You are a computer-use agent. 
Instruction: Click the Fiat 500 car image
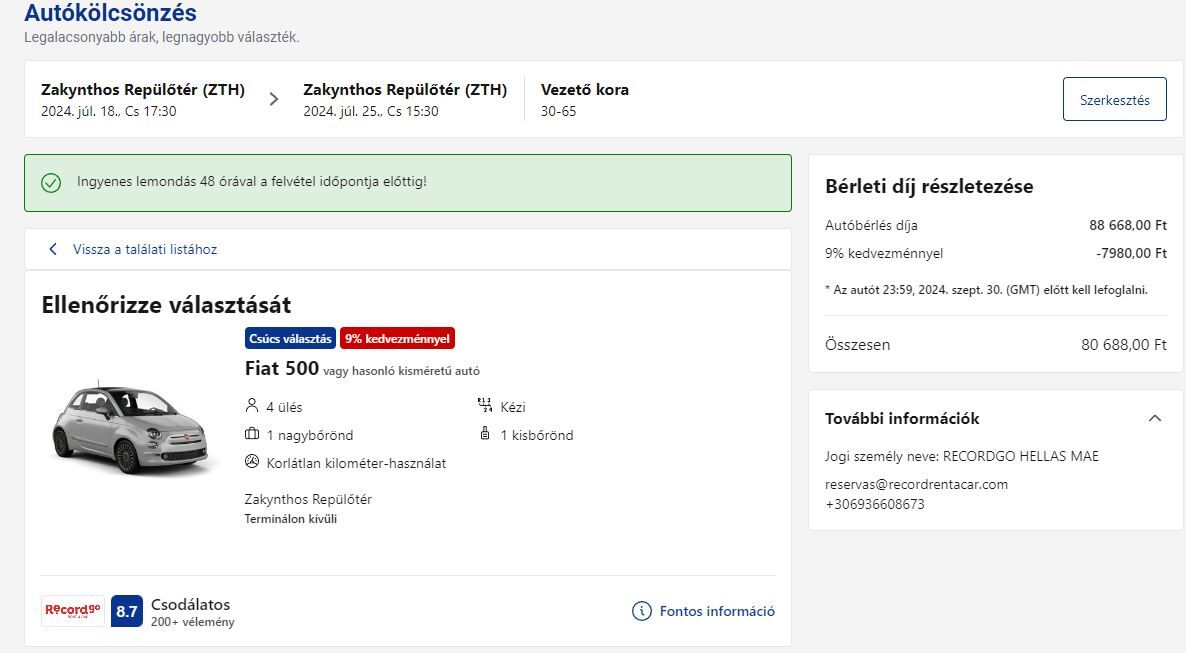[x=130, y=430]
